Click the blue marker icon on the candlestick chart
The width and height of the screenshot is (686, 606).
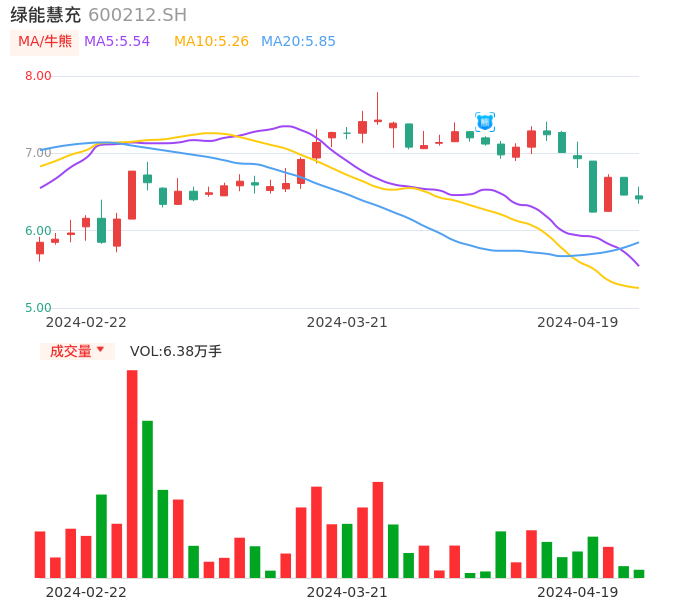pos(485,122)
